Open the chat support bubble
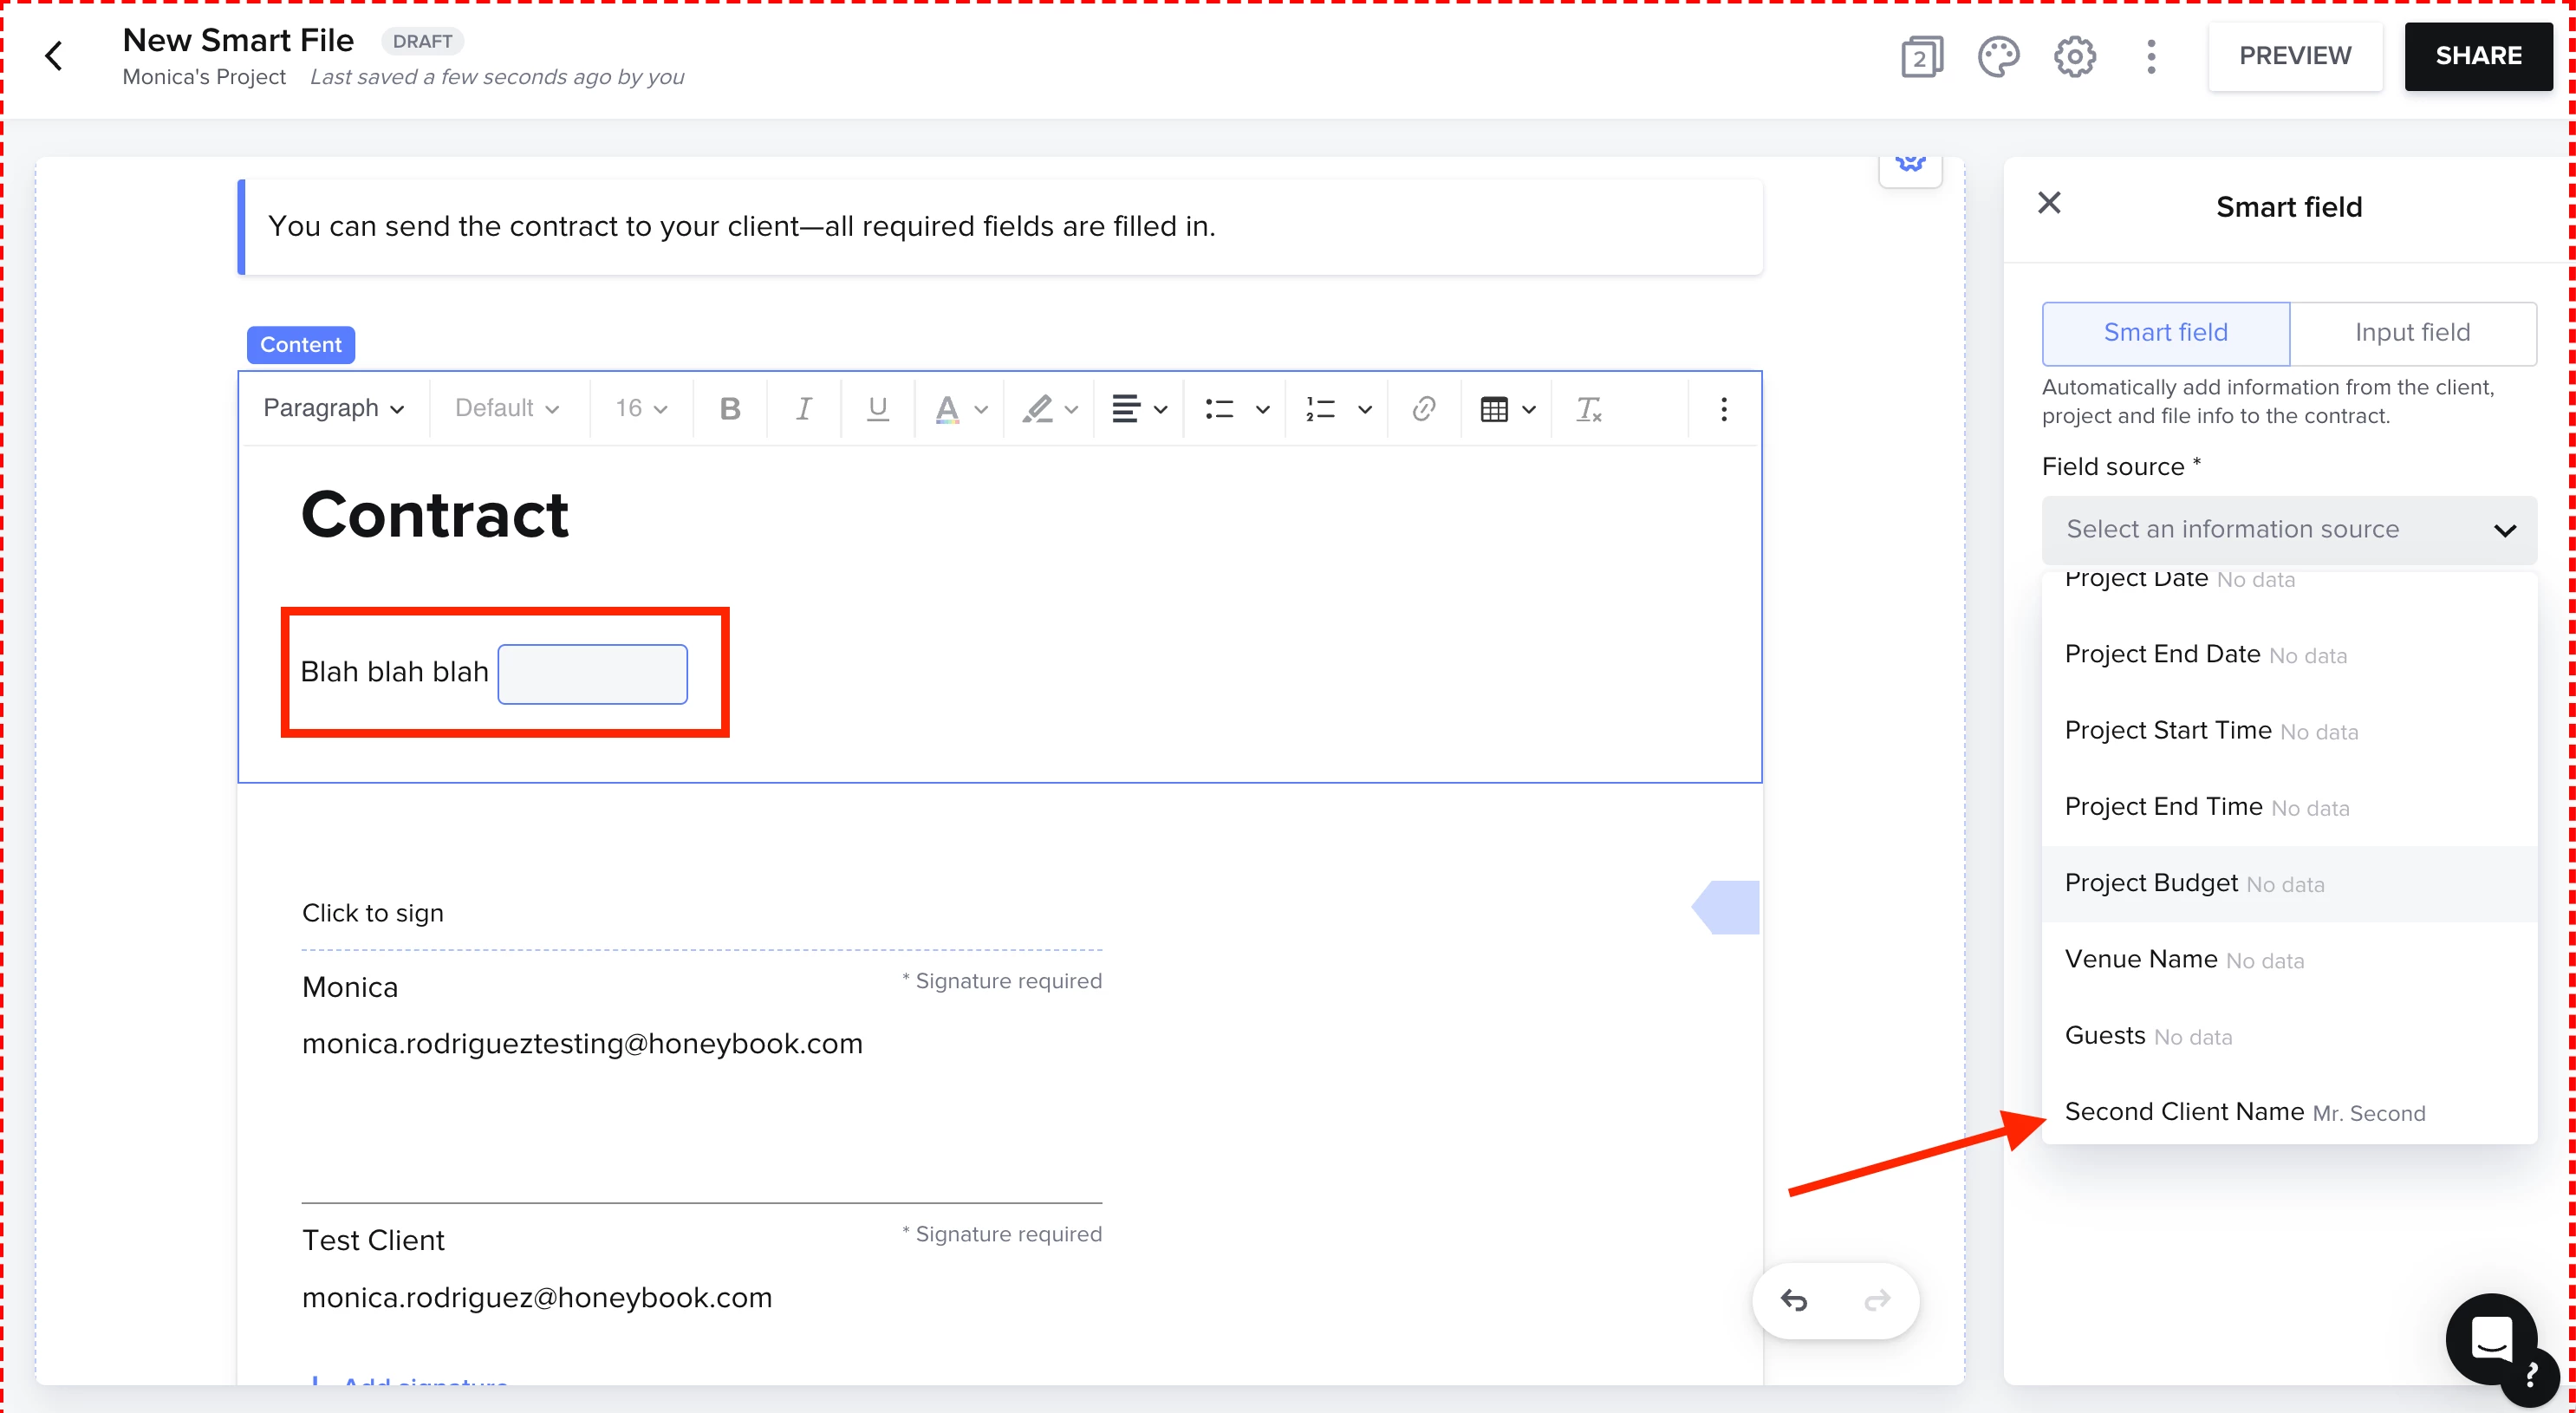This screenshot has height=1413, width=2576. coord(2490,1338)
